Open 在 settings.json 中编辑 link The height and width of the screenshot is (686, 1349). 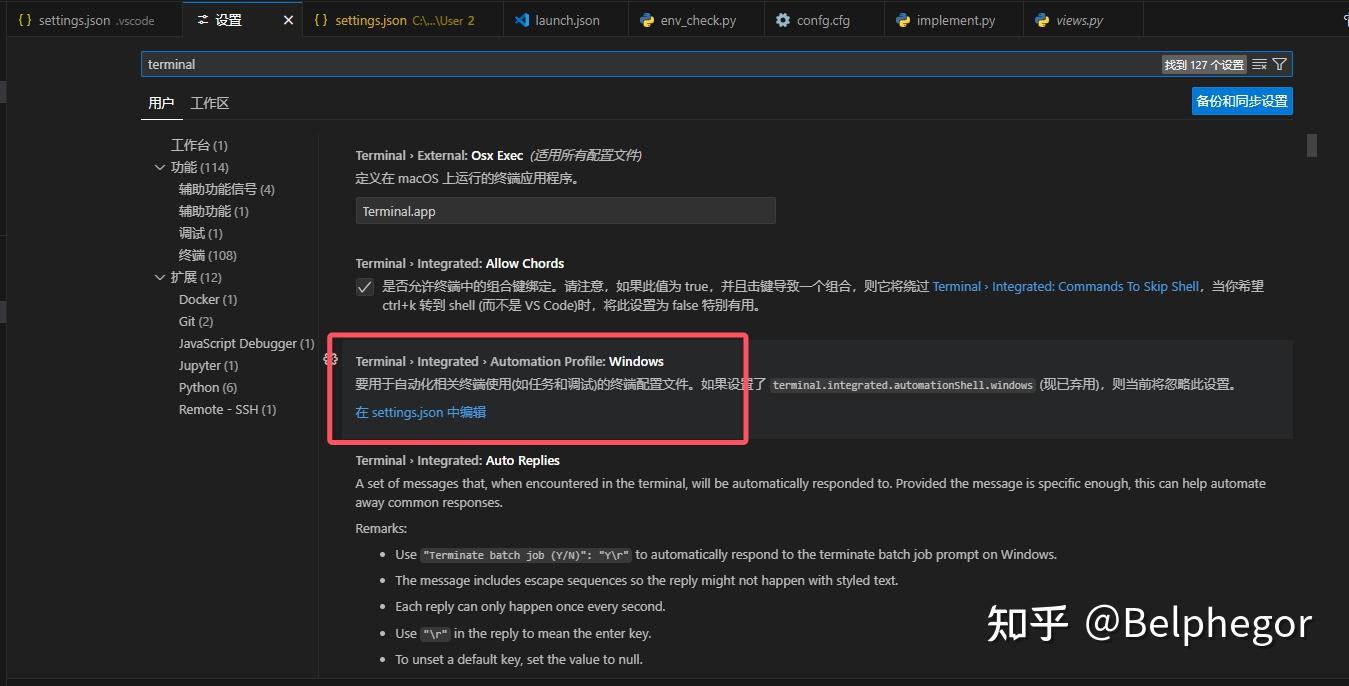point(420,411)
